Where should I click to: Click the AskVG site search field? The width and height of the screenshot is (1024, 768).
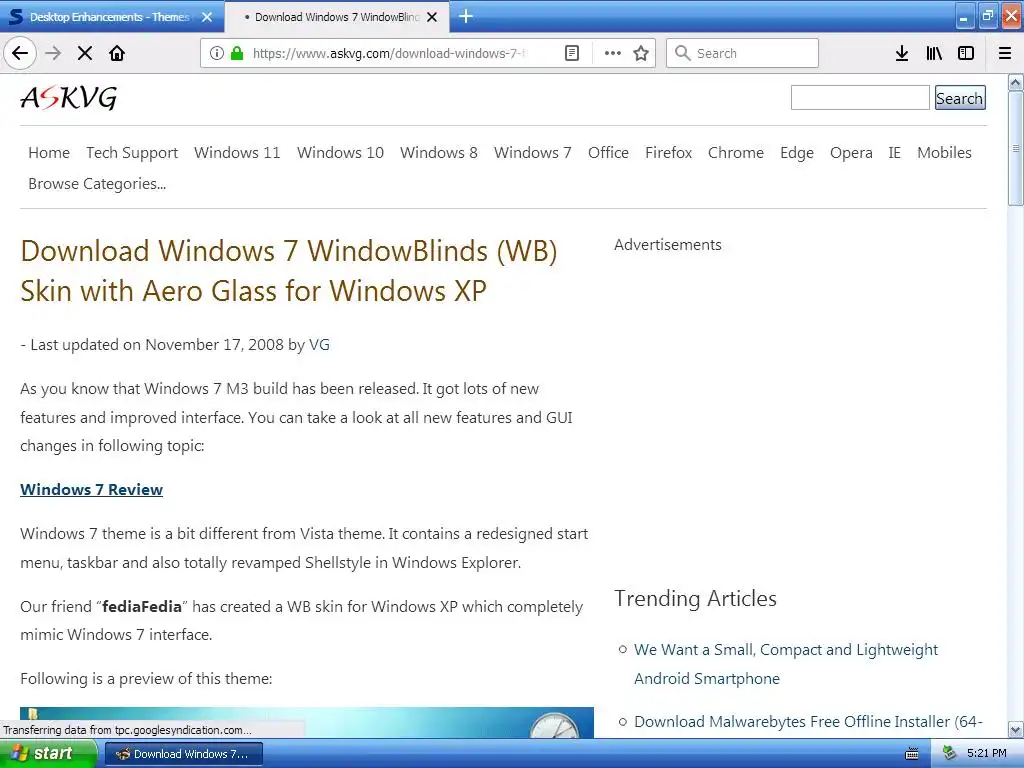click(x=860, y=97)
